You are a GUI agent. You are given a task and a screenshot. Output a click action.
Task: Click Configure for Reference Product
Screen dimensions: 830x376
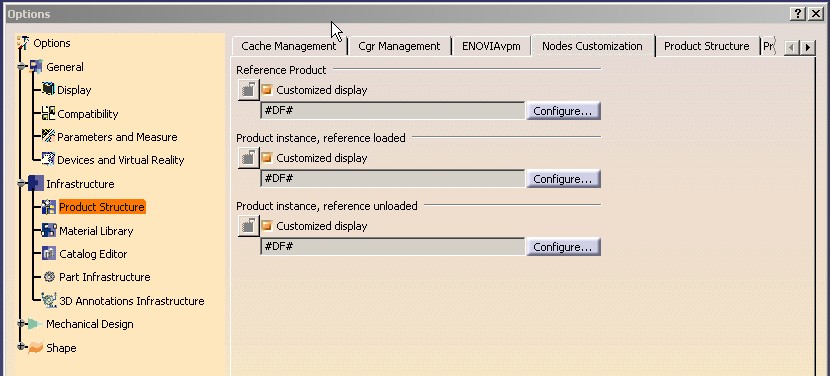563,111
